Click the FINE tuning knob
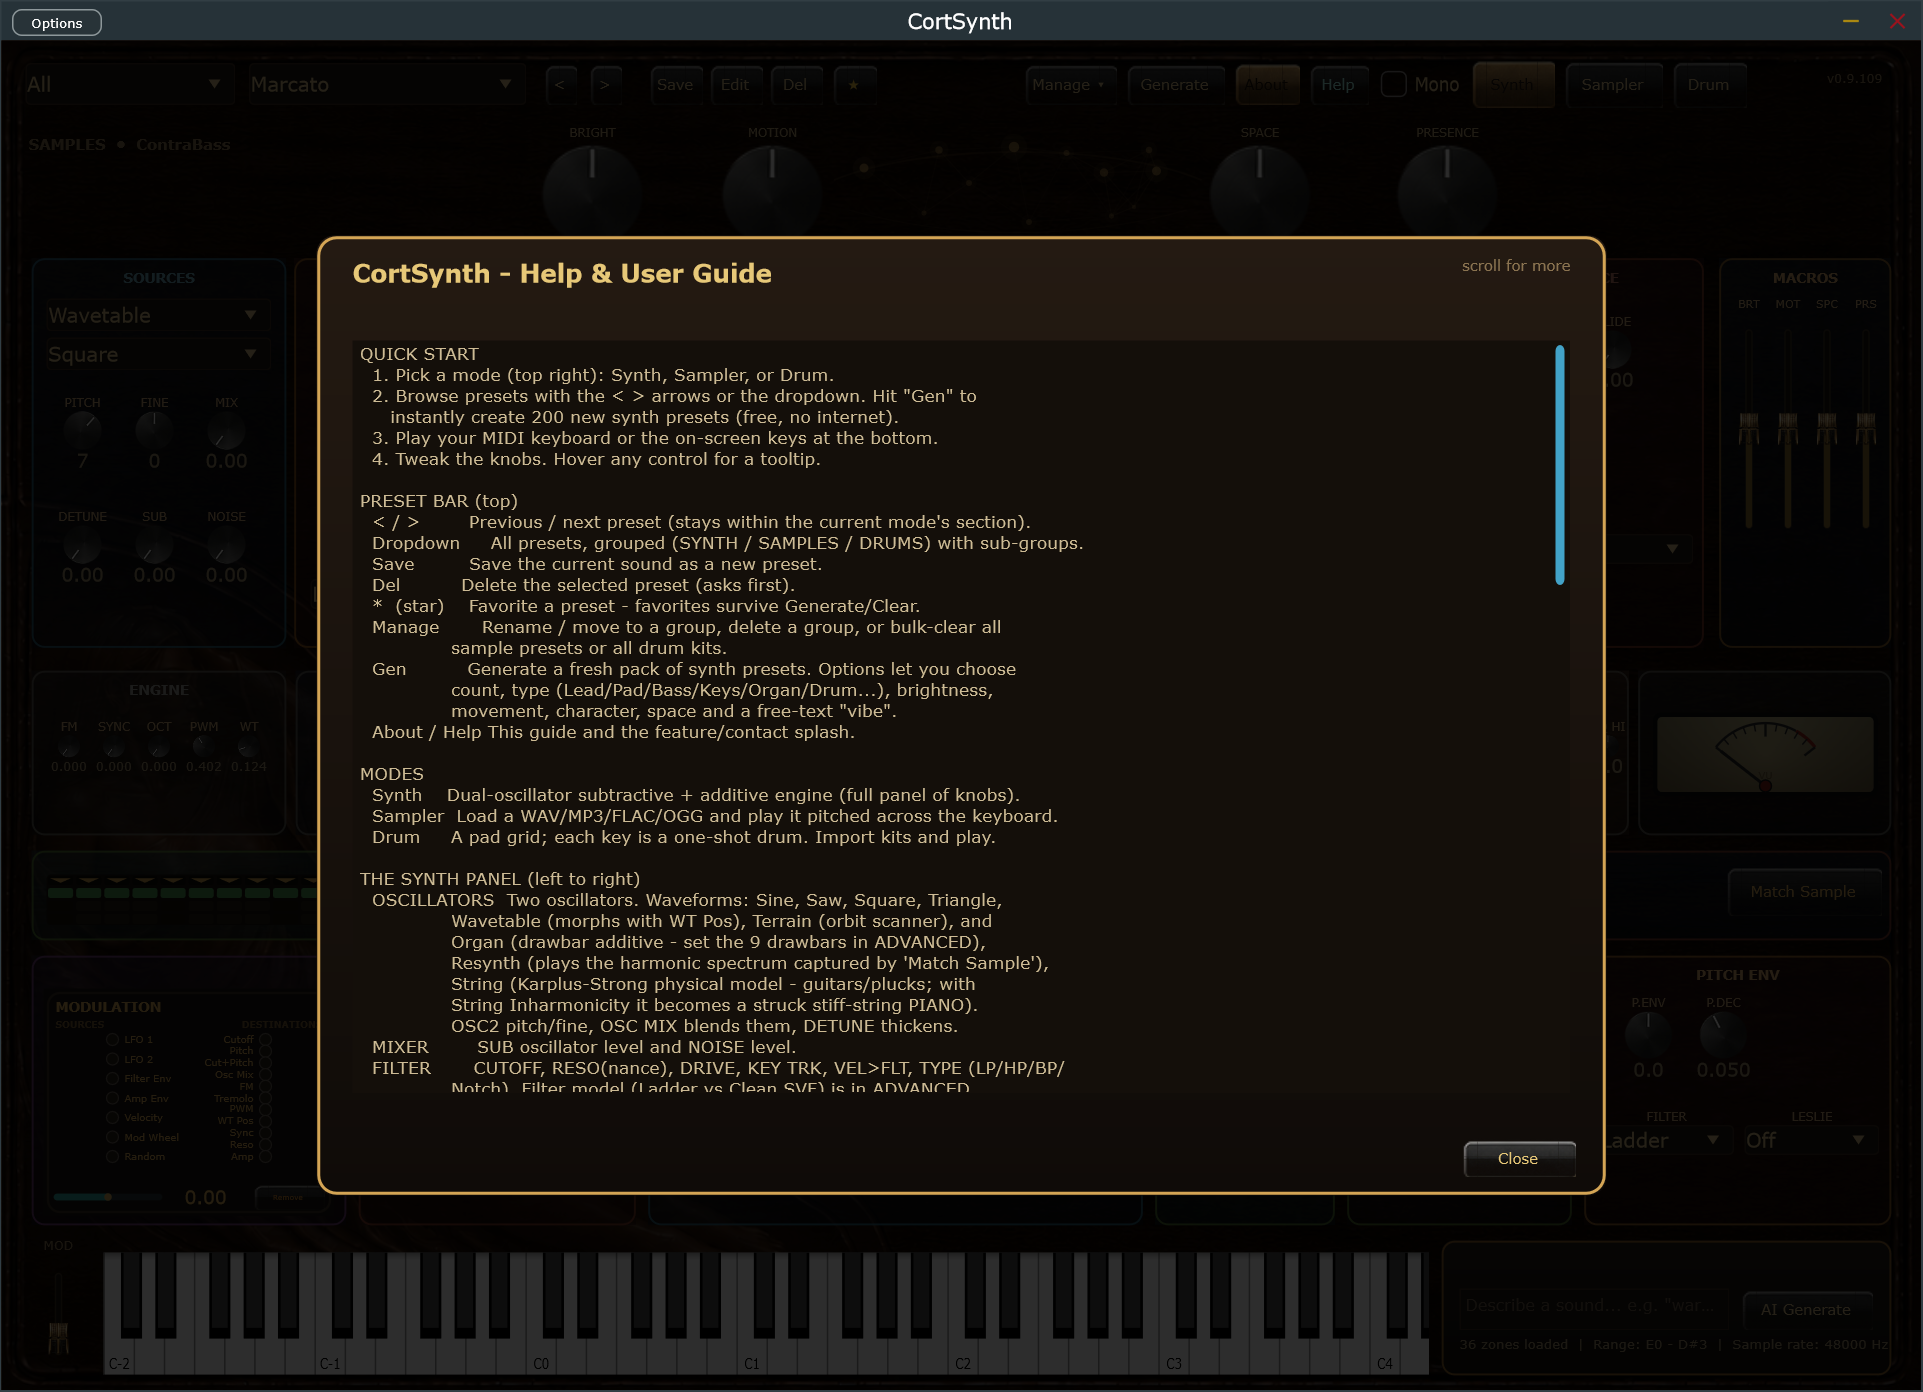This screenshot has width=1923, height=1392. coord(154,430)
